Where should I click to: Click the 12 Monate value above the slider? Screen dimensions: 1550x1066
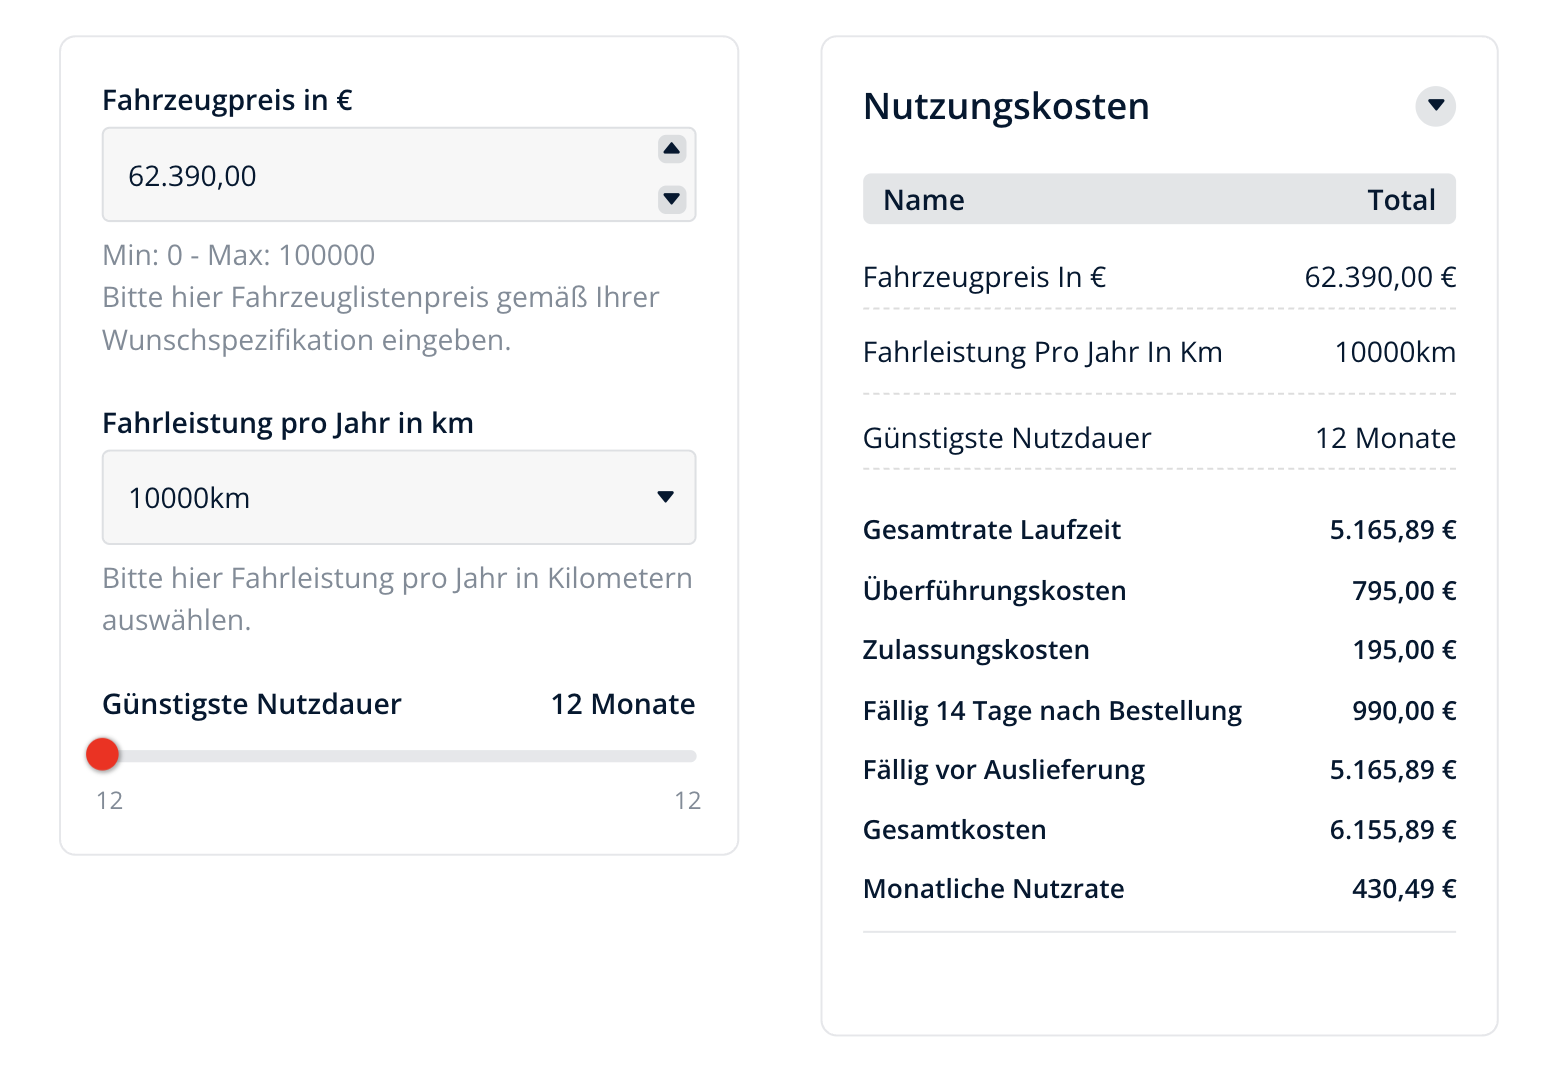pyautogui.click(x=622, y=704)
